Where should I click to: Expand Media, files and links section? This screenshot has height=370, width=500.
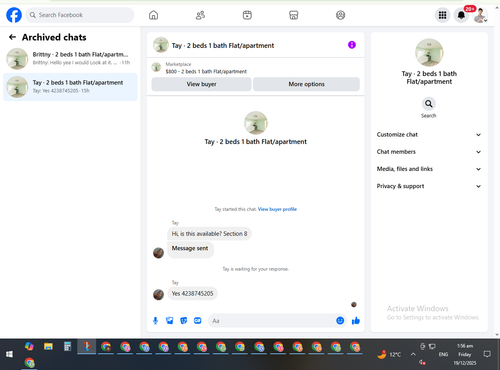(x=429, y=169)
